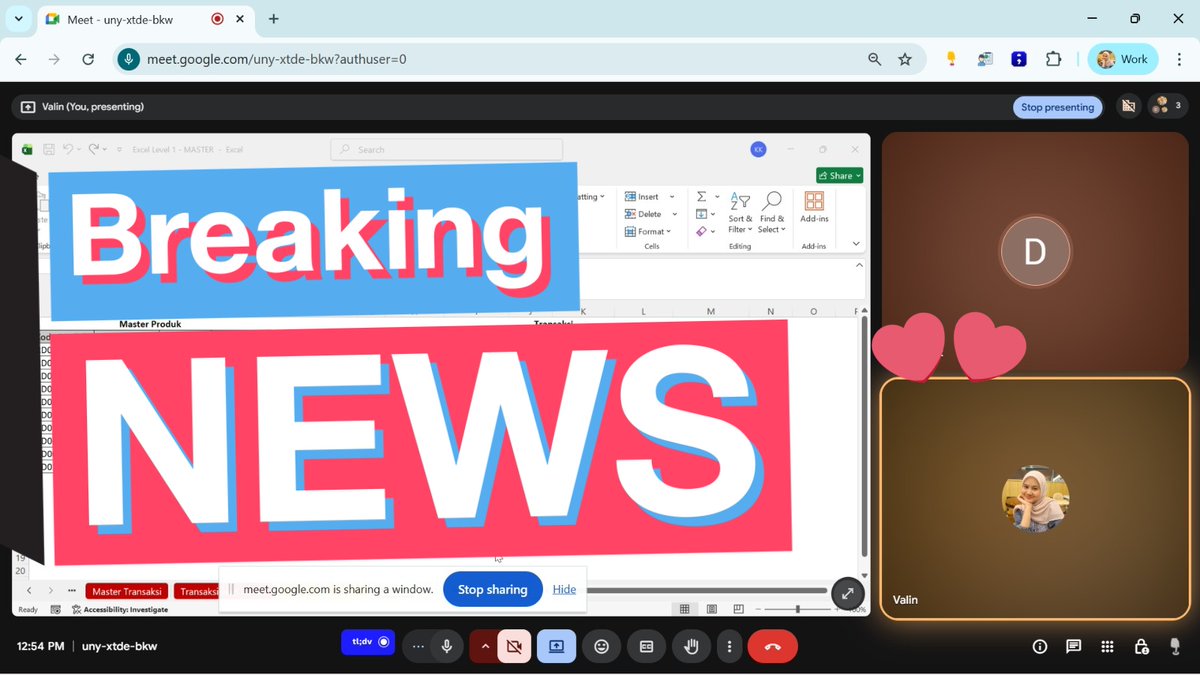Image resolution: width=1200 pixels, height=675 pixels.
Task: Open Find & Select menu in Excel
Action: click(x=772, y=212)
